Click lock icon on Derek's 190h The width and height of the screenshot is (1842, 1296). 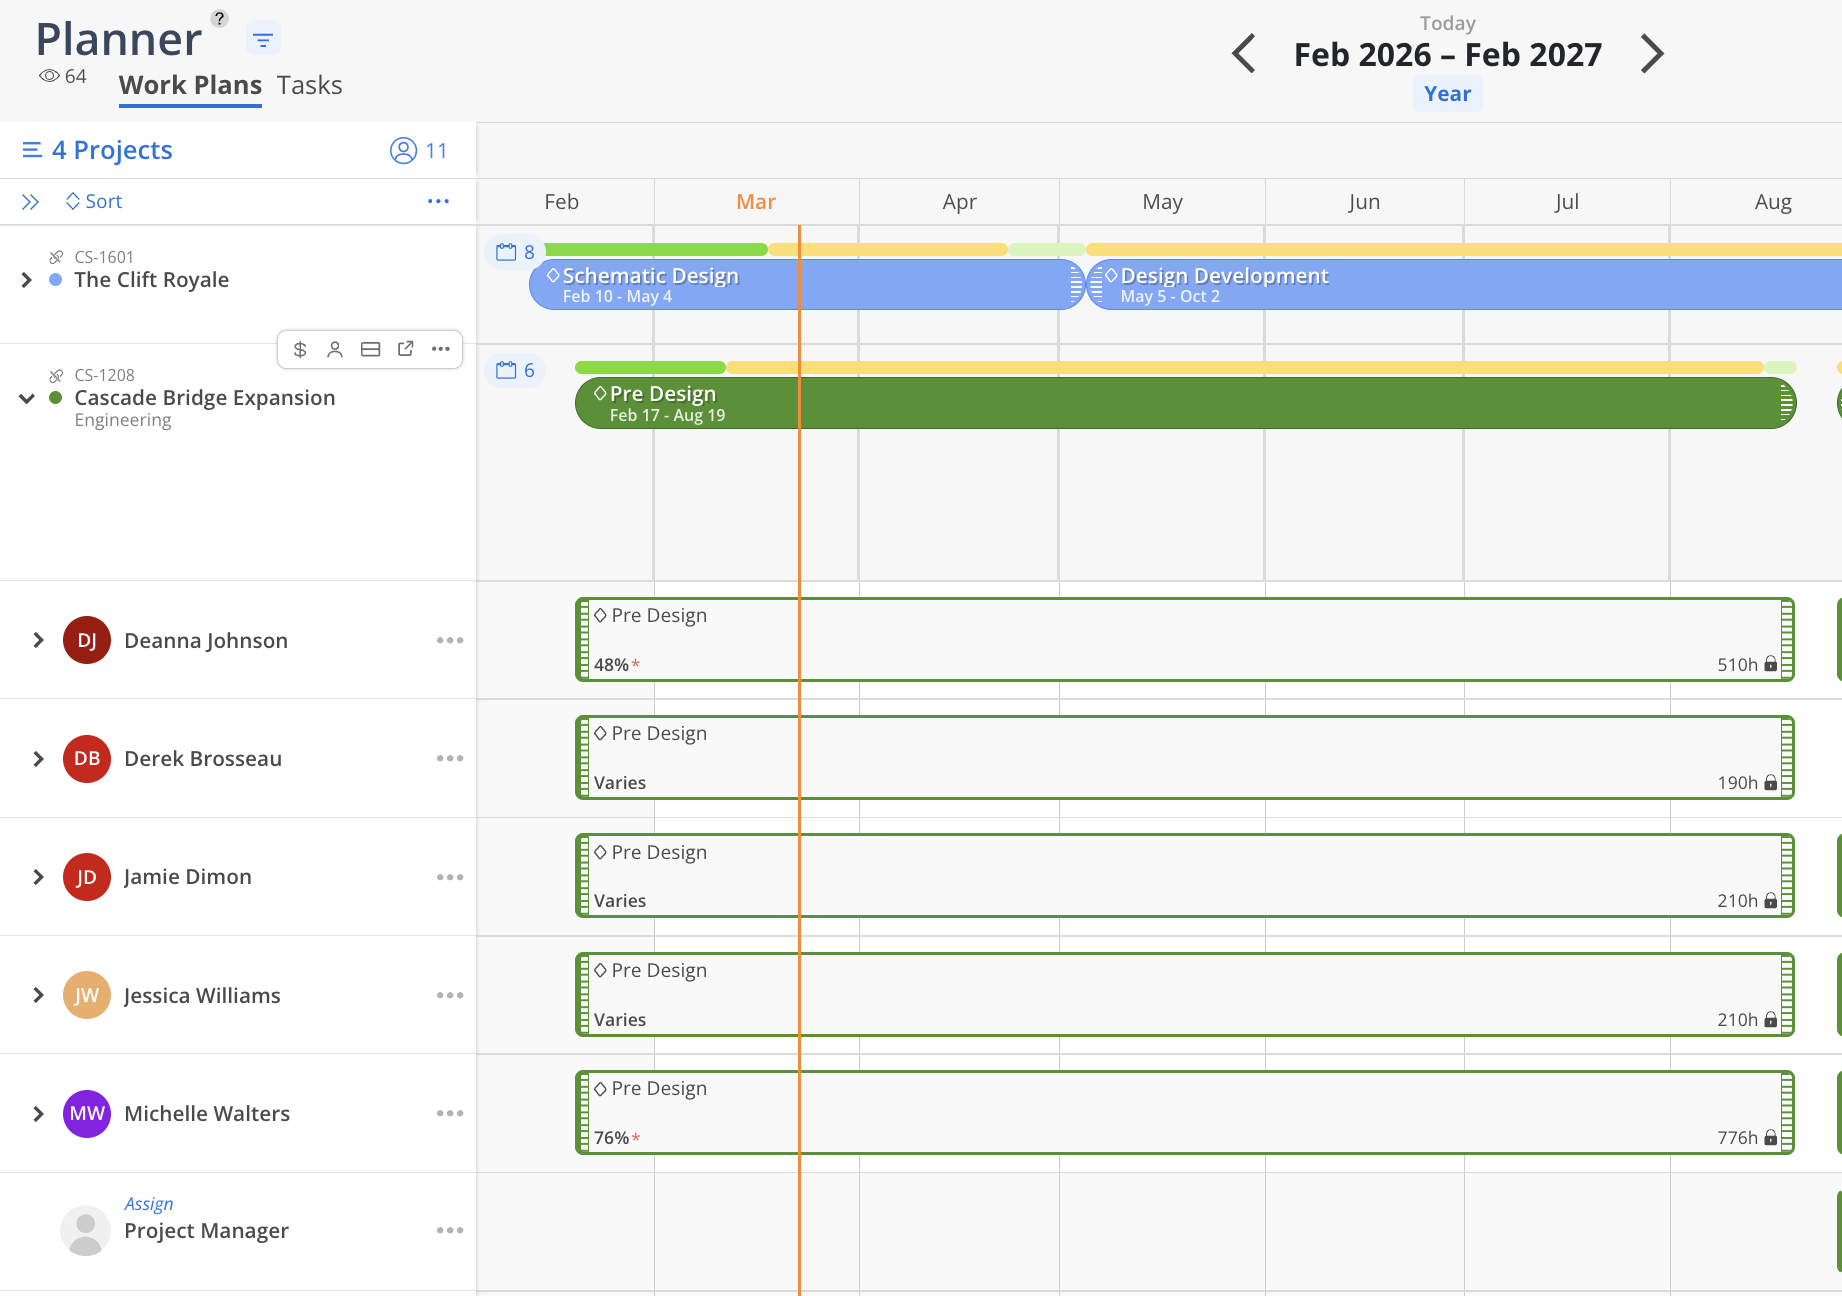(1771, 782)
